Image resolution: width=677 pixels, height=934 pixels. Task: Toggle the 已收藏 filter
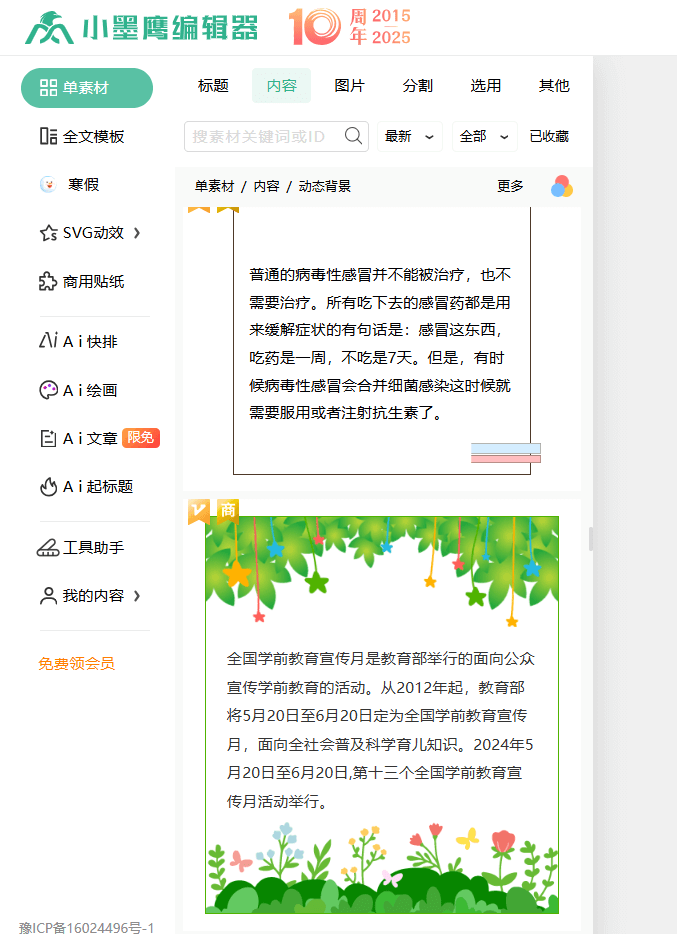[549, 136]
